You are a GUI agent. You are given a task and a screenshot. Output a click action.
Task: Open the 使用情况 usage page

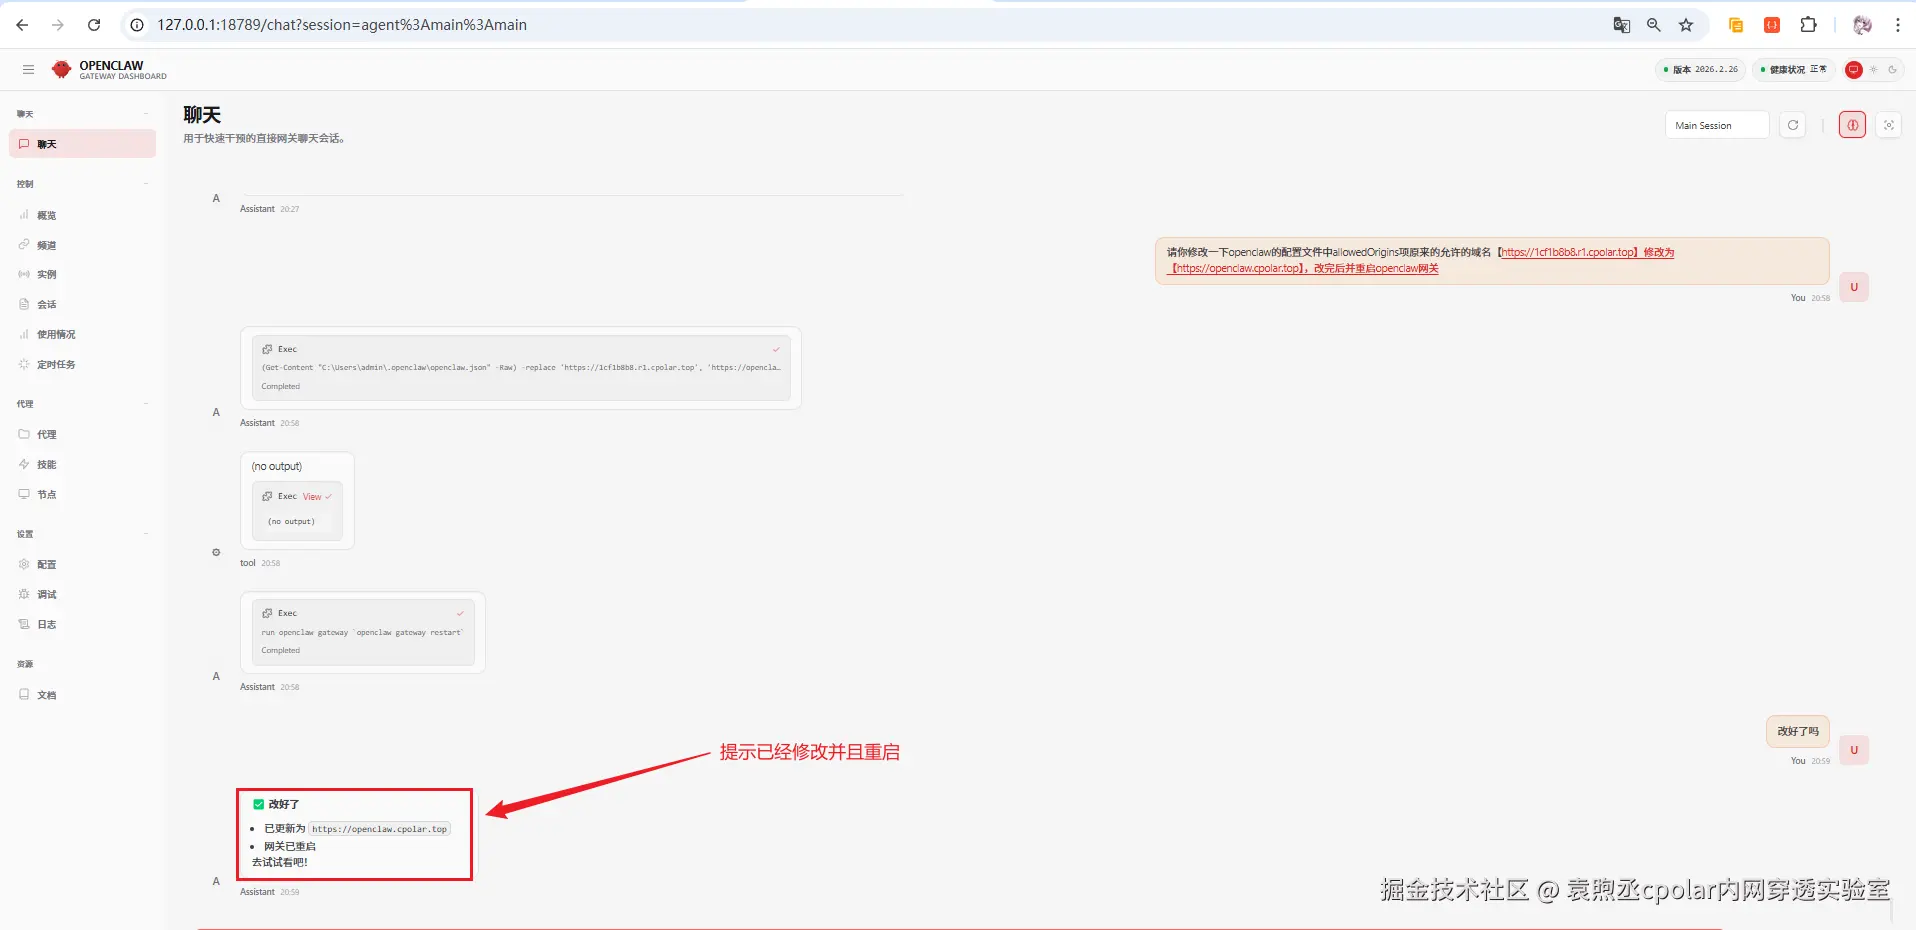[x=83, y=334]
